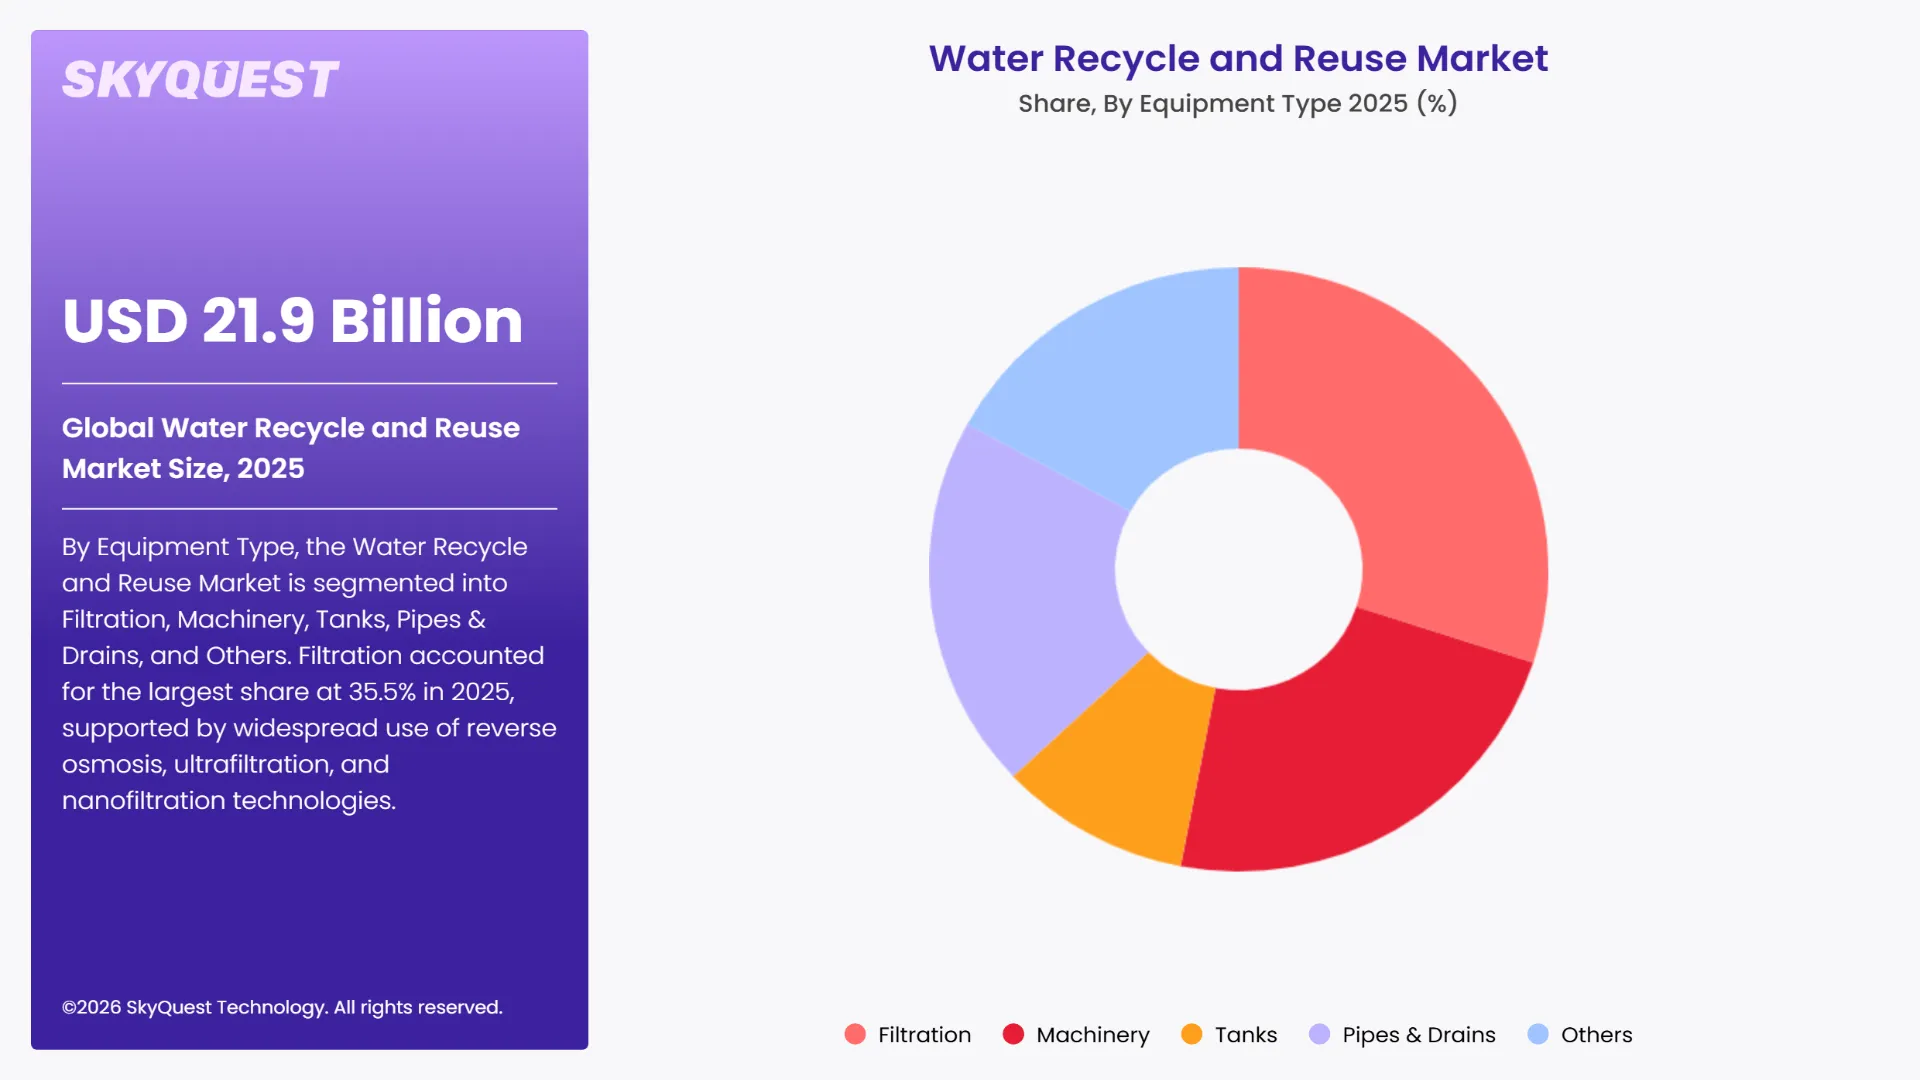Click the Tanks legend color dot
Image resolution: width=1920 pixels, height=1080 pixels.
(x=1191, y=1034)
